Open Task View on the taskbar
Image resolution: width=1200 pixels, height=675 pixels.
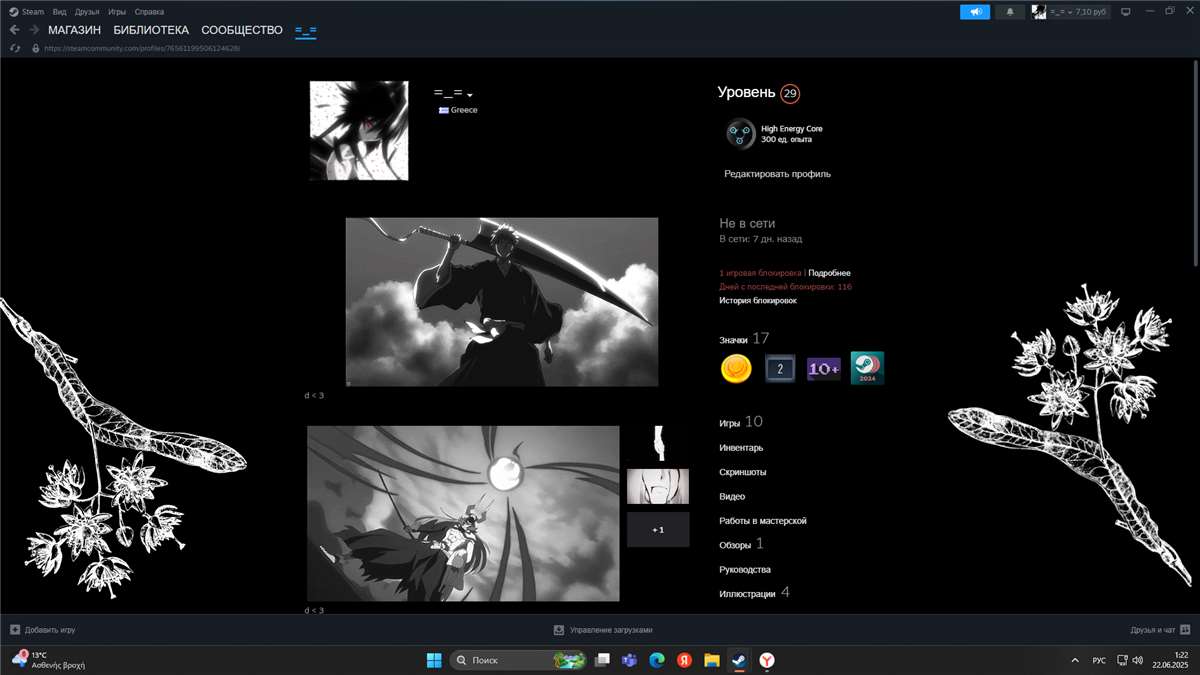602,660
